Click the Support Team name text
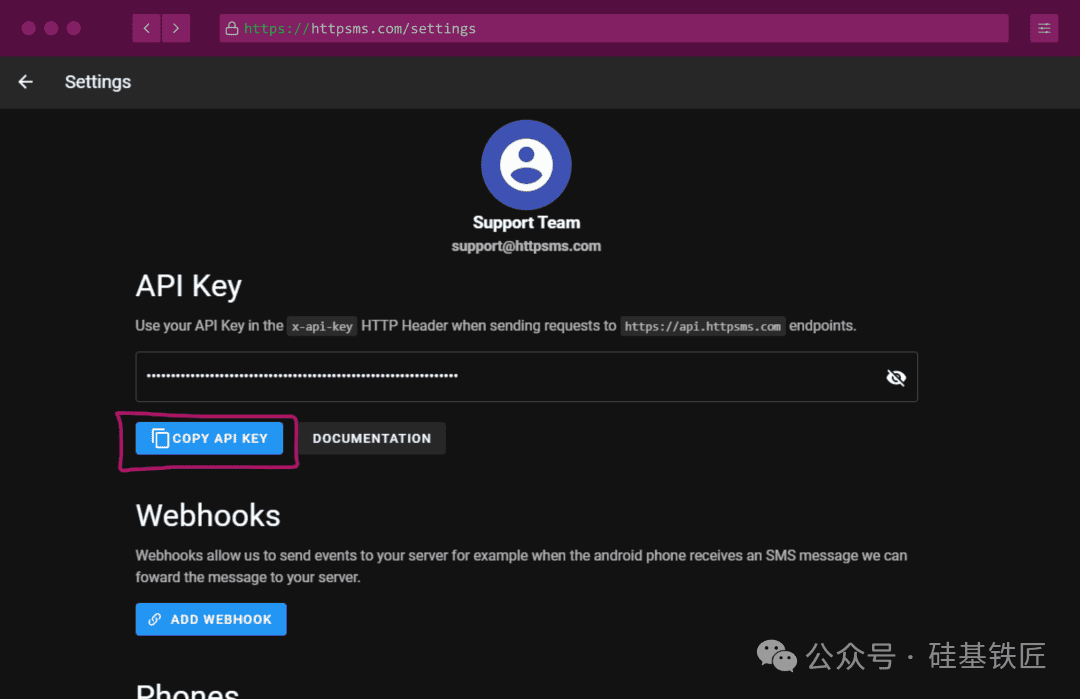Image resolution: width=1080 pixels, height=699 pixels. [526, 222]
